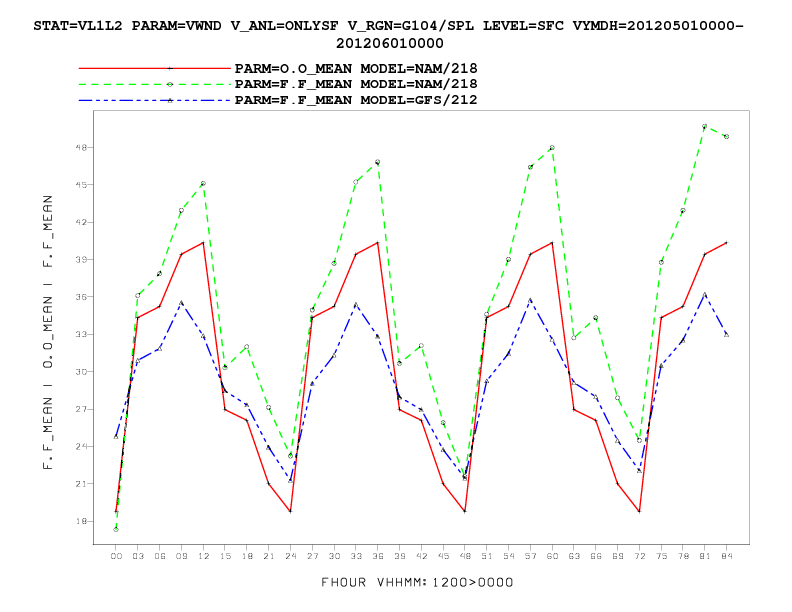This screenshot has width=792, height=612.
Task: Click the x-axis forecast hour label 24
Action: tap(290, 556)
